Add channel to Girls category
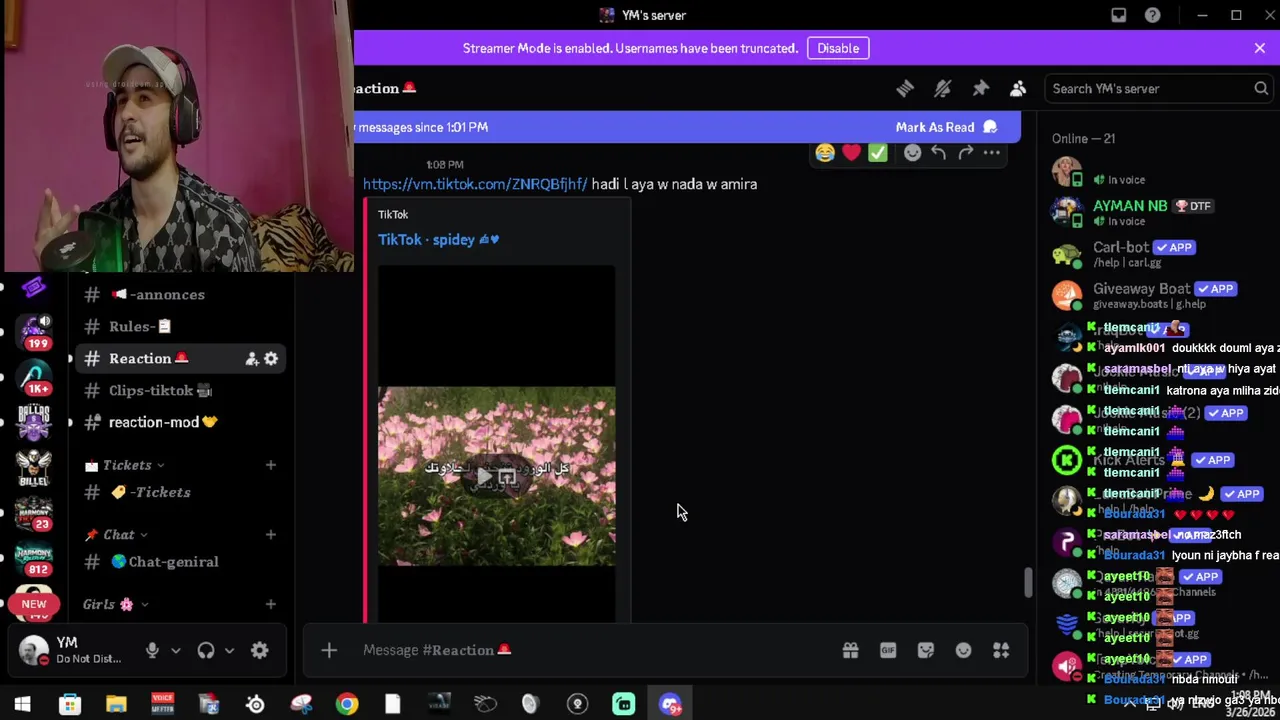The image size is (1280, 720). (270, 604)
